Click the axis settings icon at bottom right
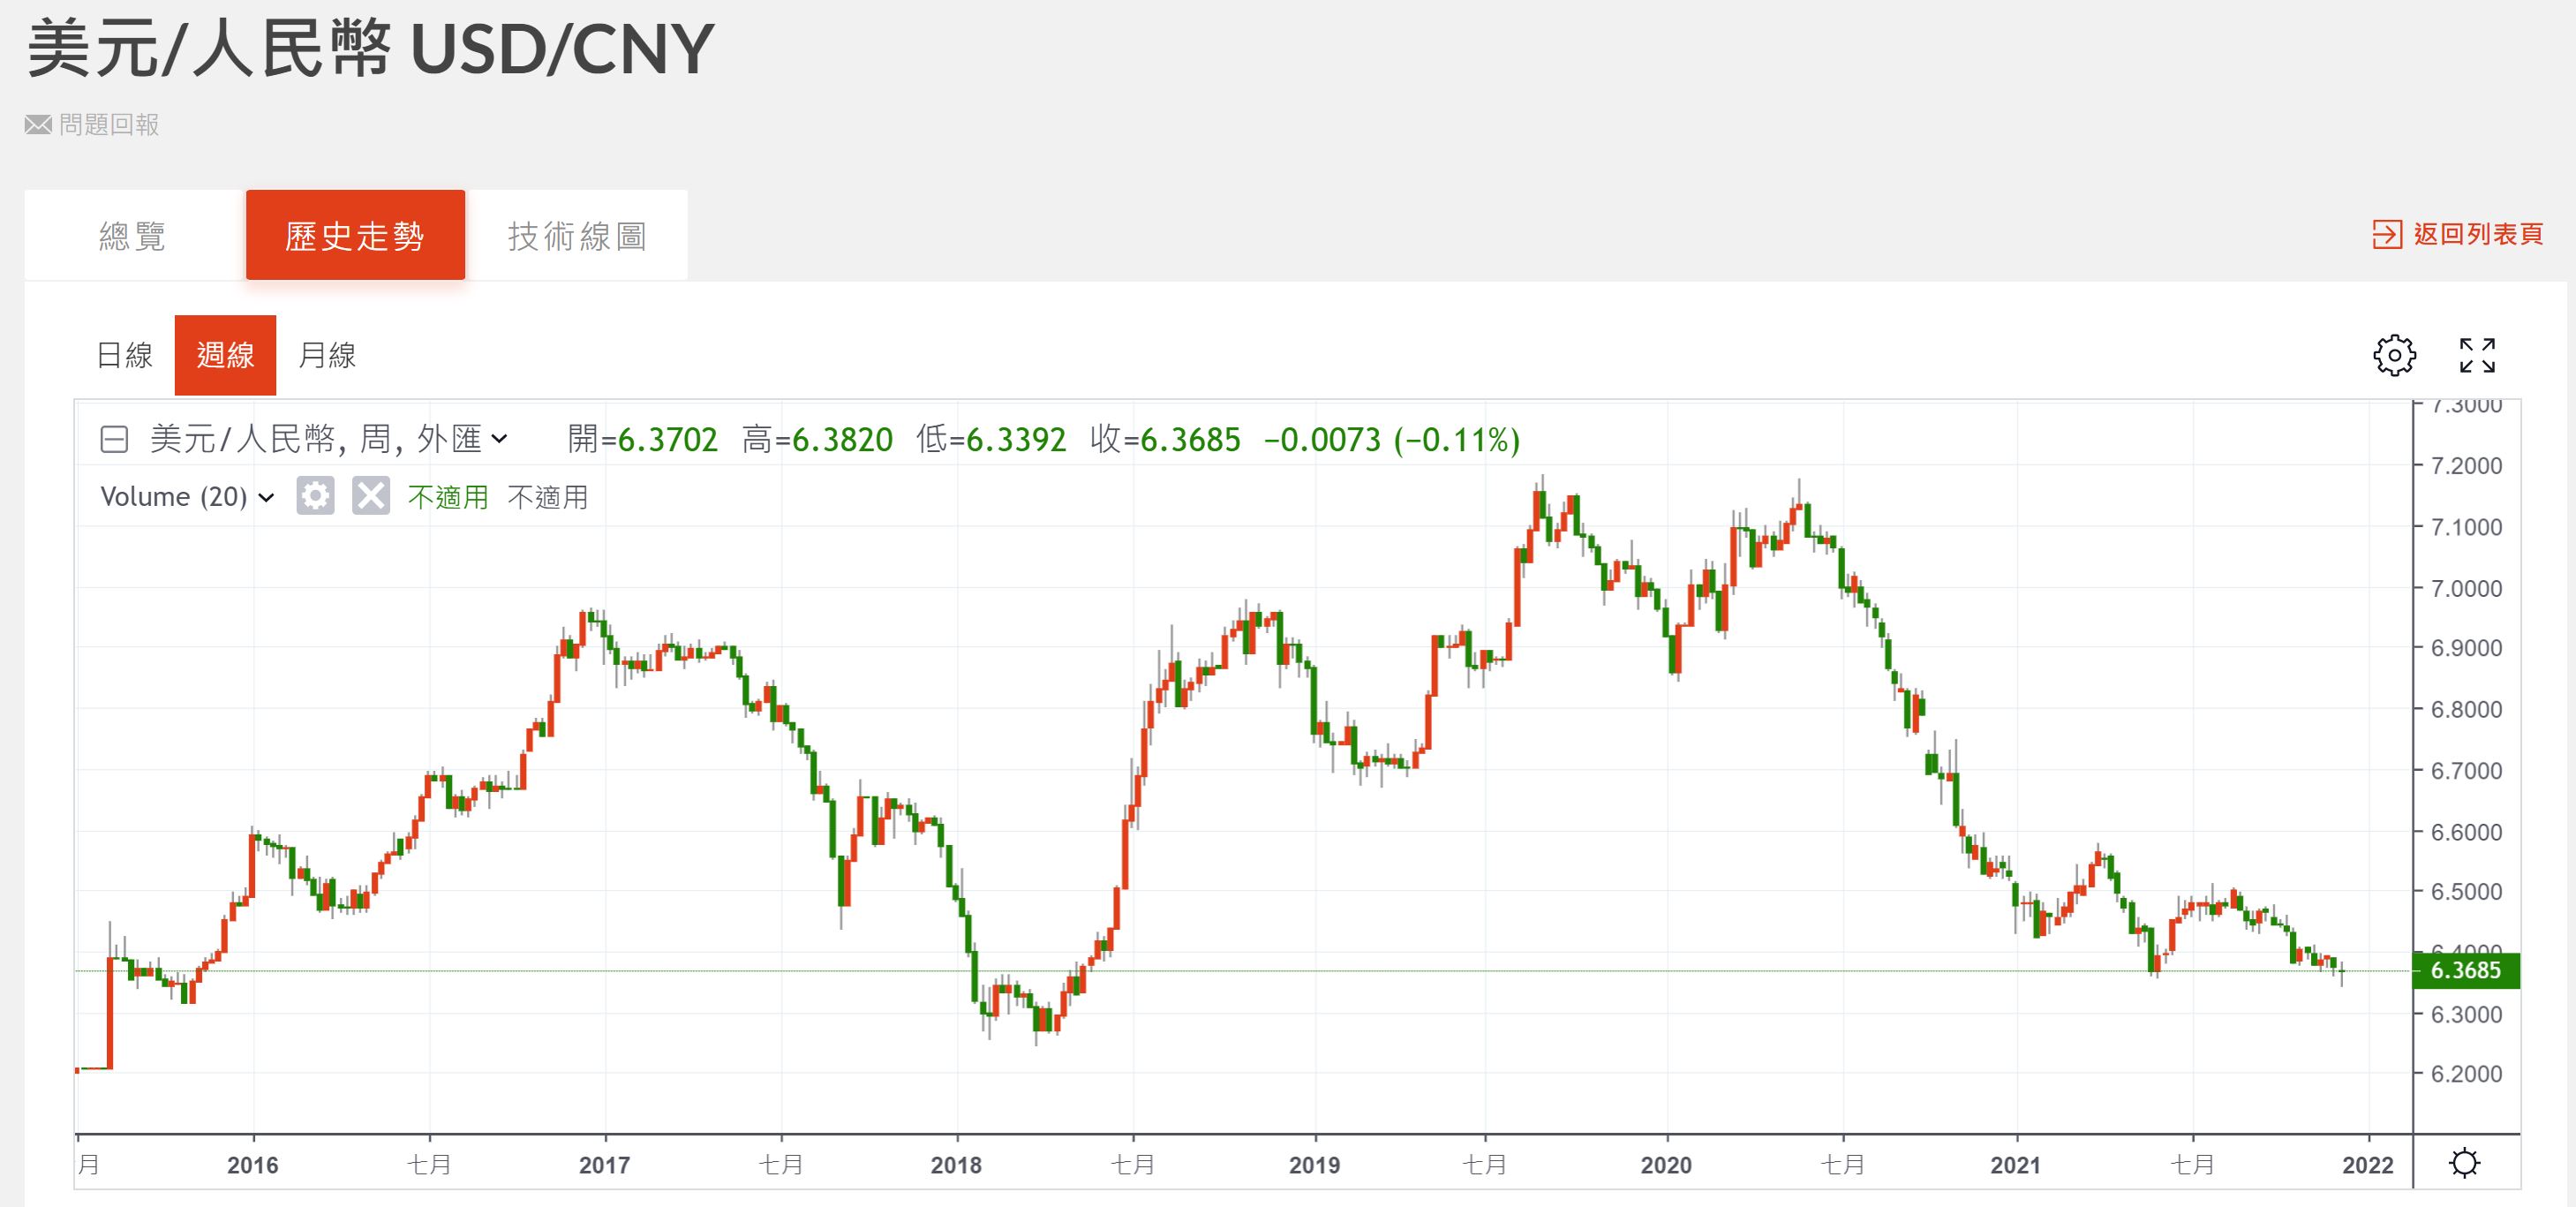 tap(2464, 1163)
